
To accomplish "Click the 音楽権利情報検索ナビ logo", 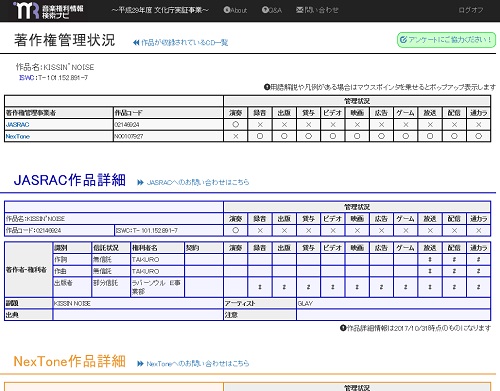I will coord(48,11).
